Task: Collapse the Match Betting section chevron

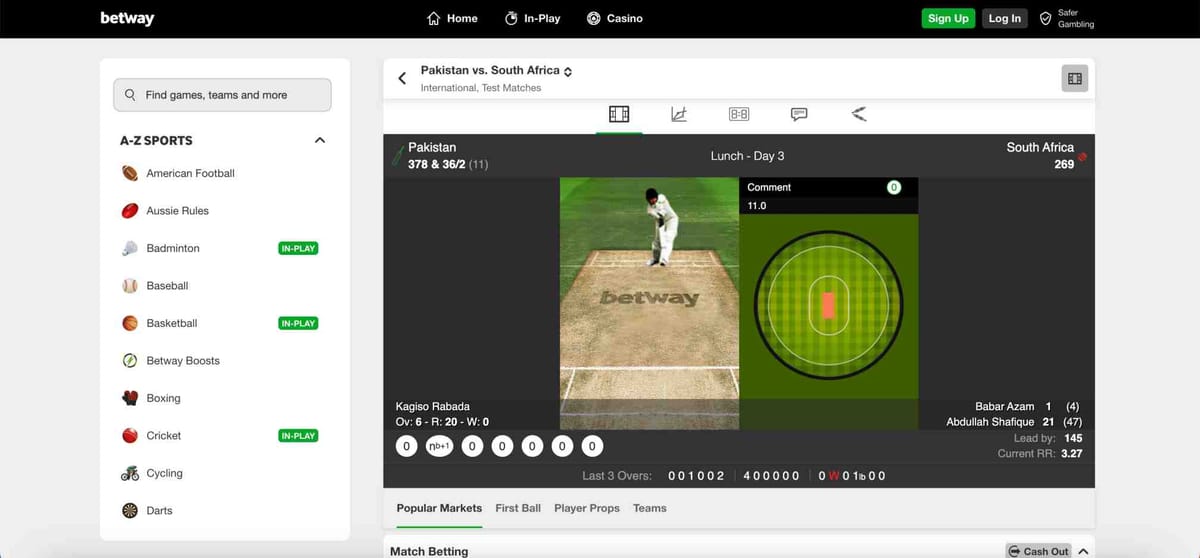Action: coord(1083,551)
